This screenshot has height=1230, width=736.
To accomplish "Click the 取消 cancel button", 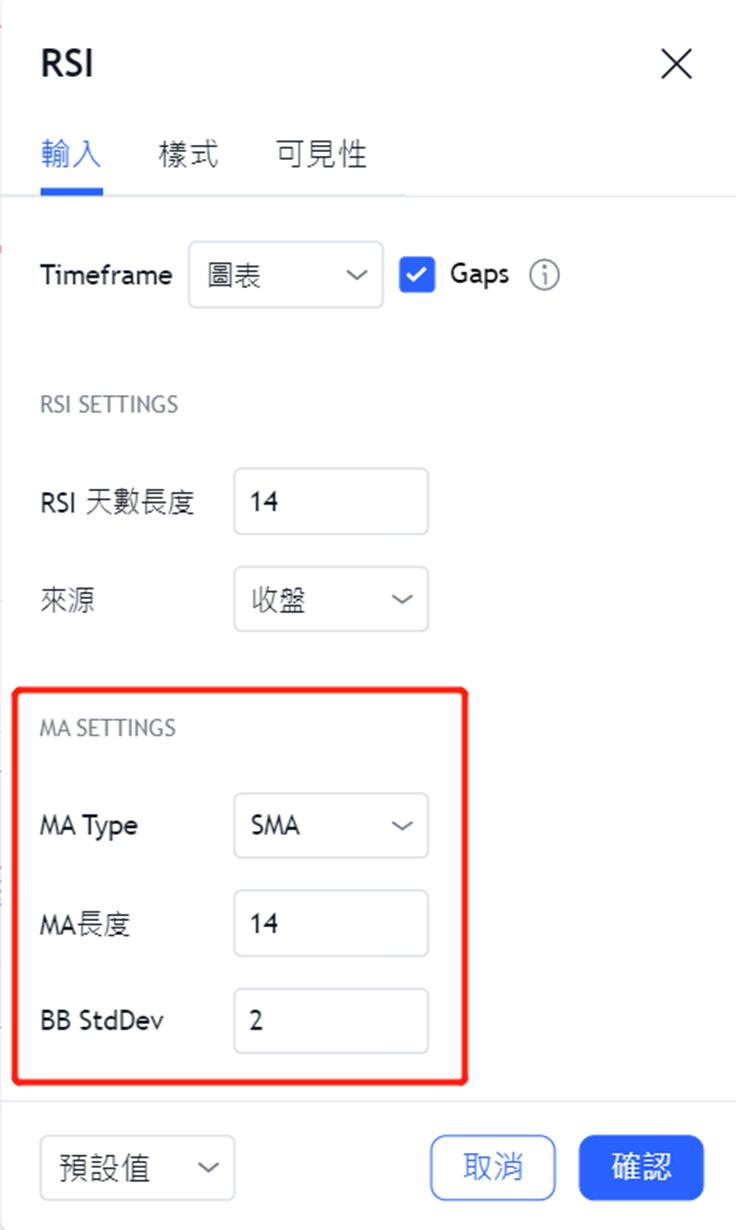I will pyautogui.click(x=493, y=1167).
